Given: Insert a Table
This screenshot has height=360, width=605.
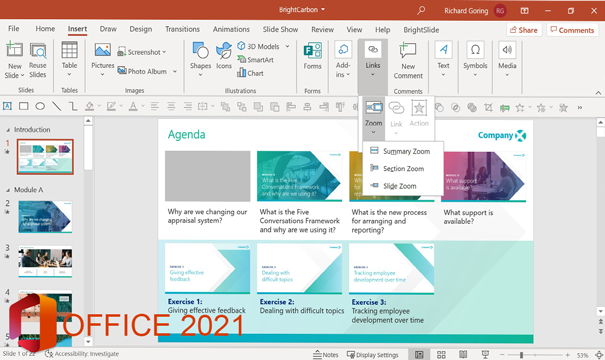Looking at the screenshot, I should (69, 59).
